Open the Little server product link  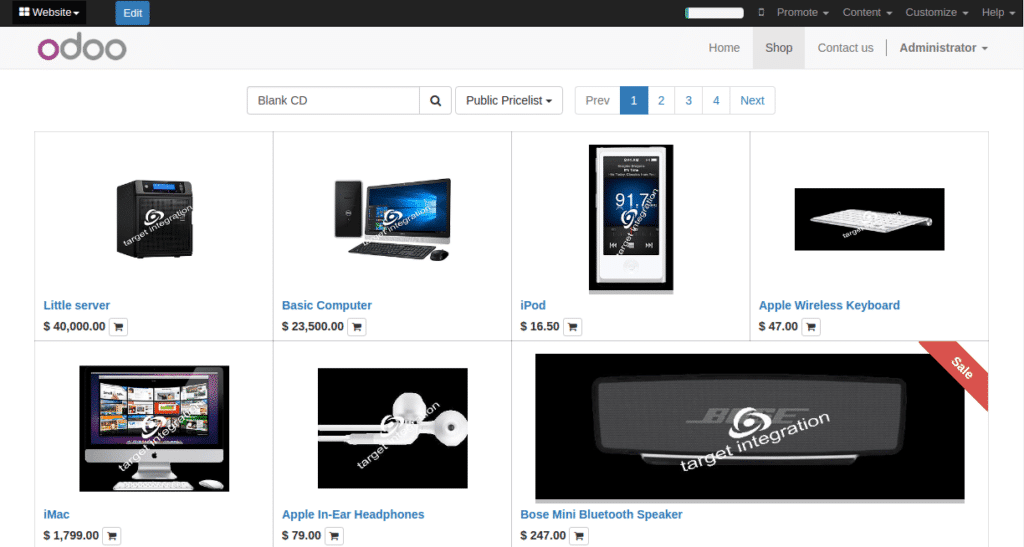tap(76, 305)
